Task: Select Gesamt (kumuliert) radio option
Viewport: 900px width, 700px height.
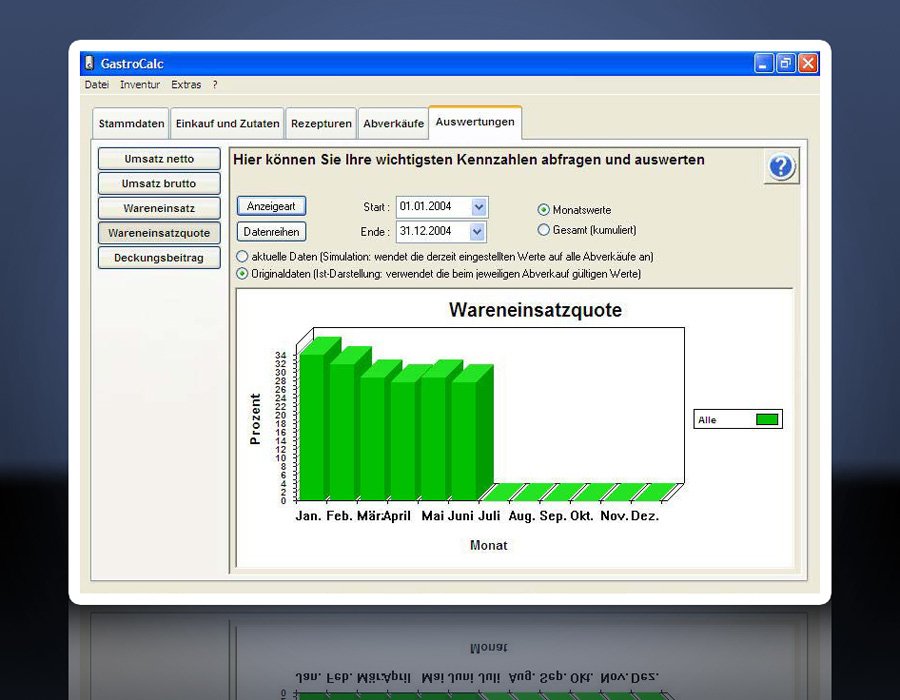Action: tap(543, 230)
